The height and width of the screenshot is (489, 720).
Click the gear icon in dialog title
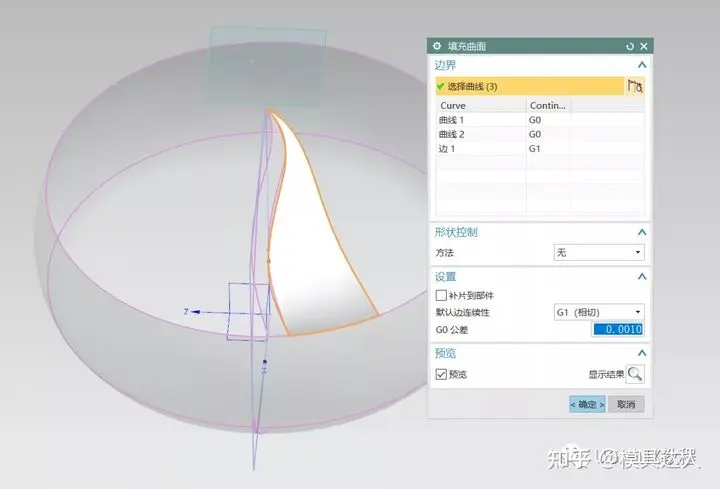436,46
